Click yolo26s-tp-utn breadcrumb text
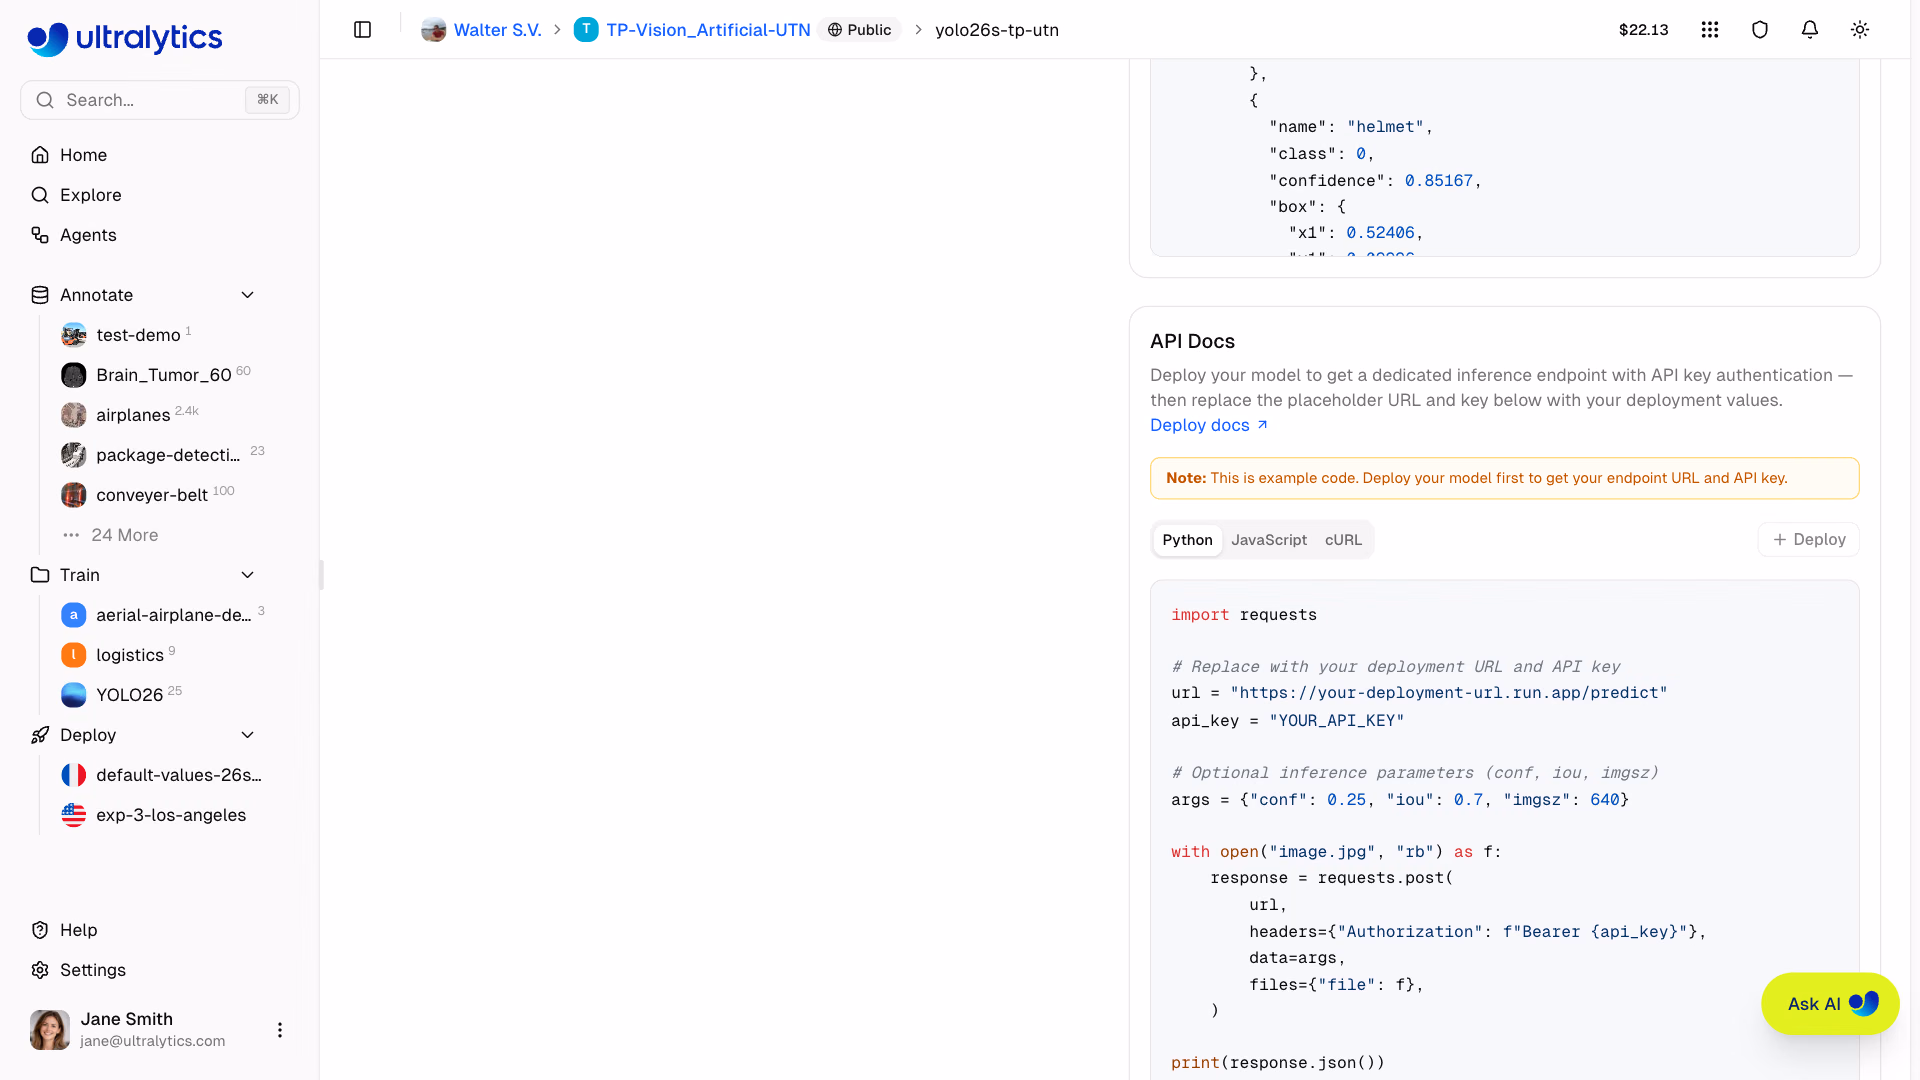1920x1080 pixels. point(997,30)
